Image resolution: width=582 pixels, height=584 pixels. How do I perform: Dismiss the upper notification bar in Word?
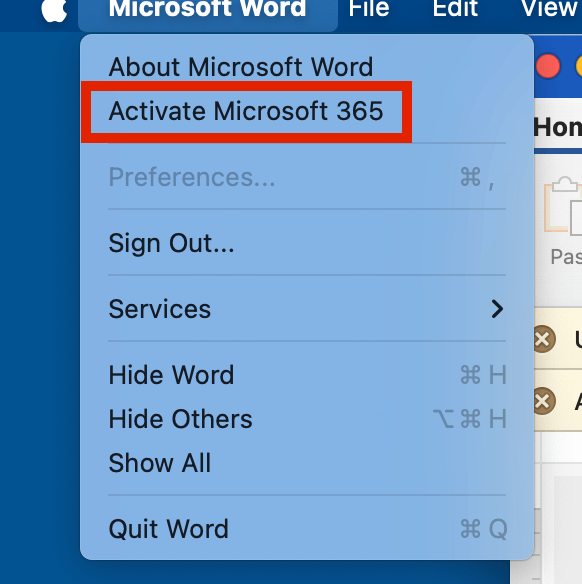click(543, 339)
